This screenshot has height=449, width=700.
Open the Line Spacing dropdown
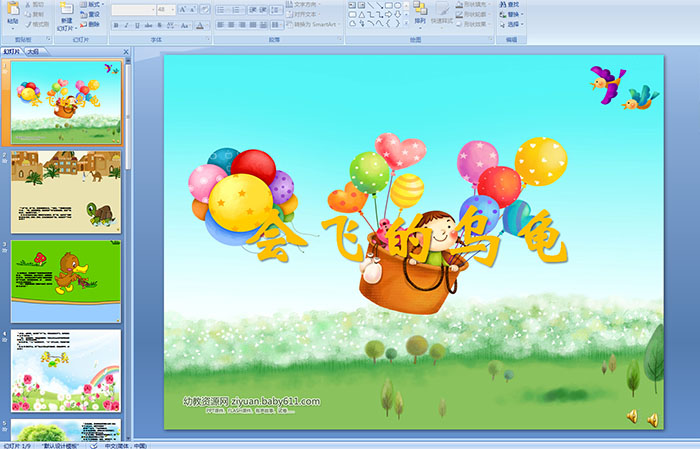click(x=276, y=10)
